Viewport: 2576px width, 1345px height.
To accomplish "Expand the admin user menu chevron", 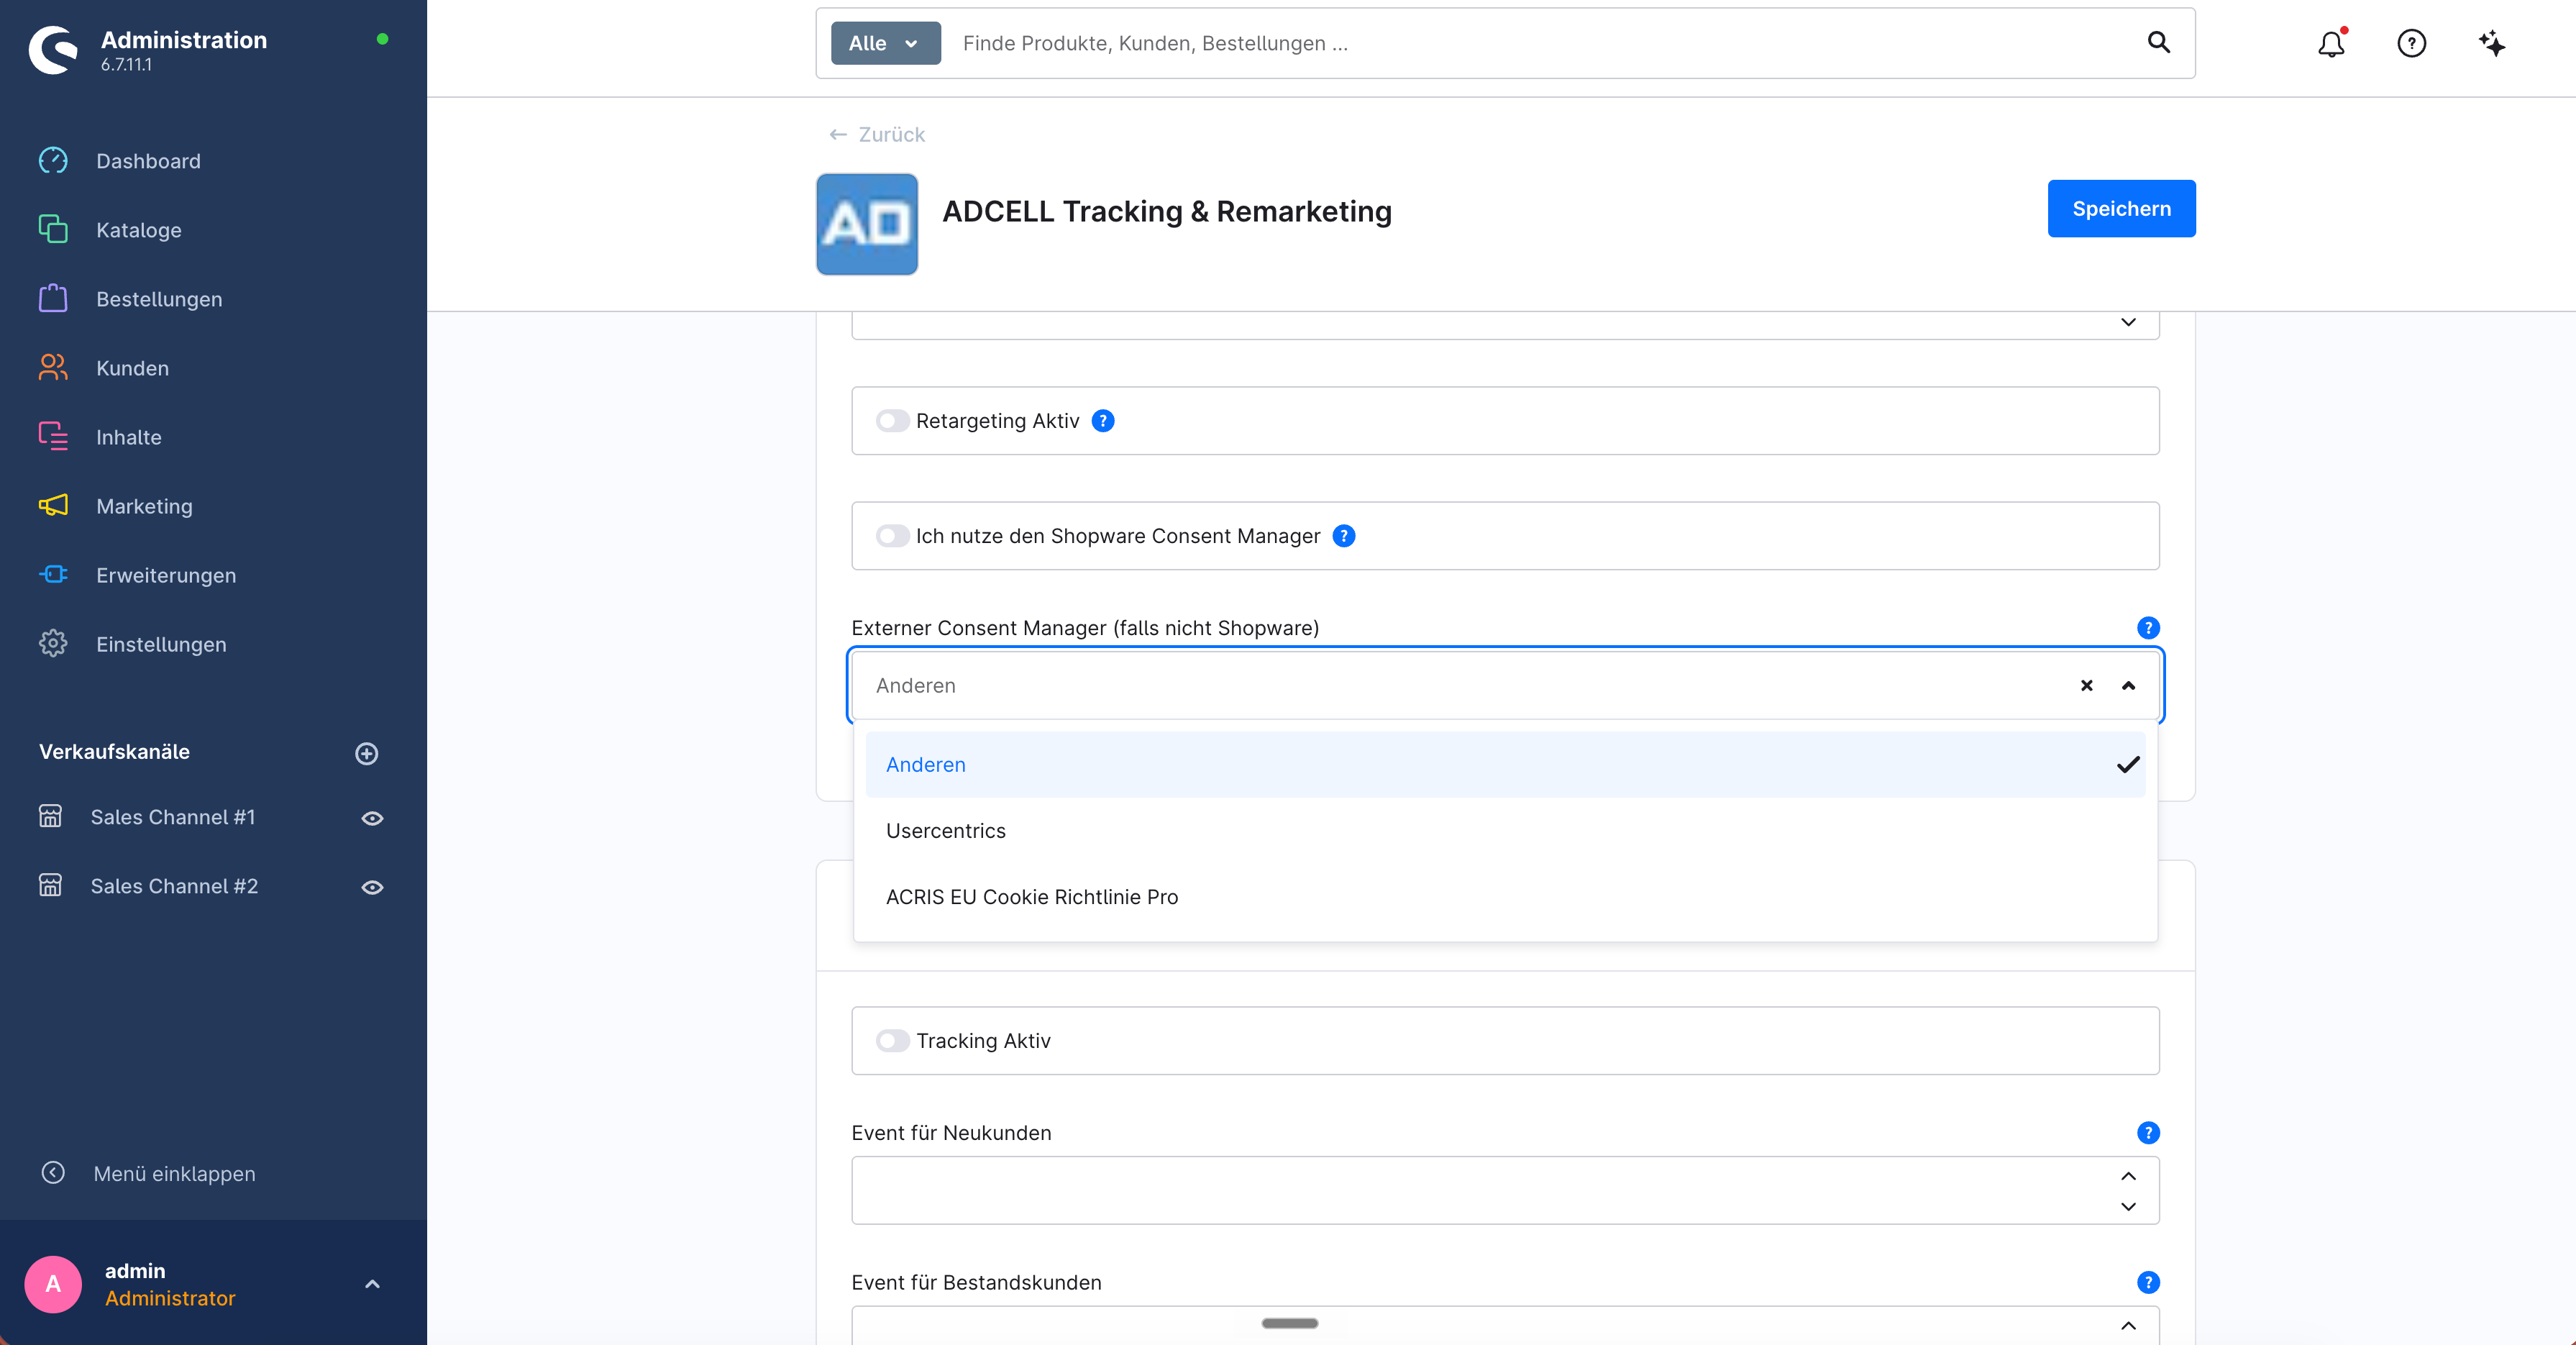I will click(x=372, y=1284).
